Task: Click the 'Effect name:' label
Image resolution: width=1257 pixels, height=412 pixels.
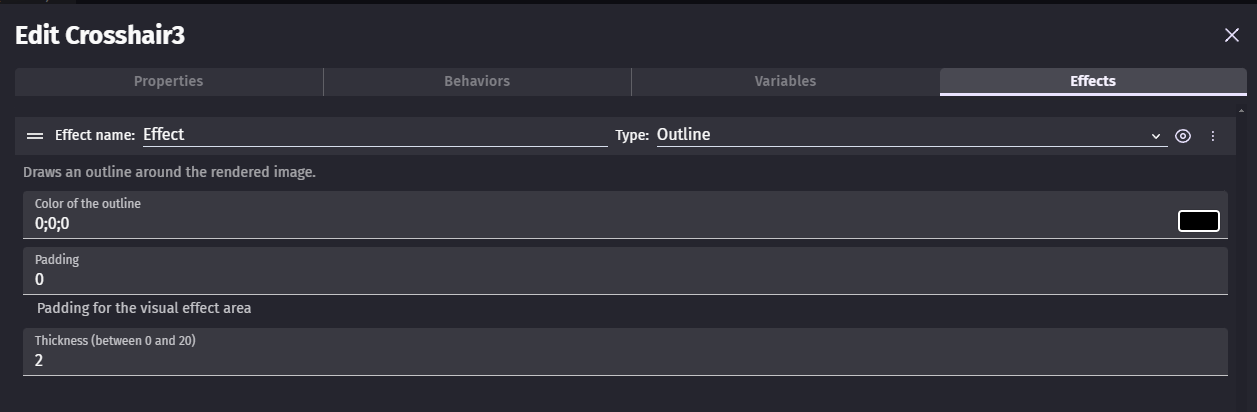Action: [95, 135]
